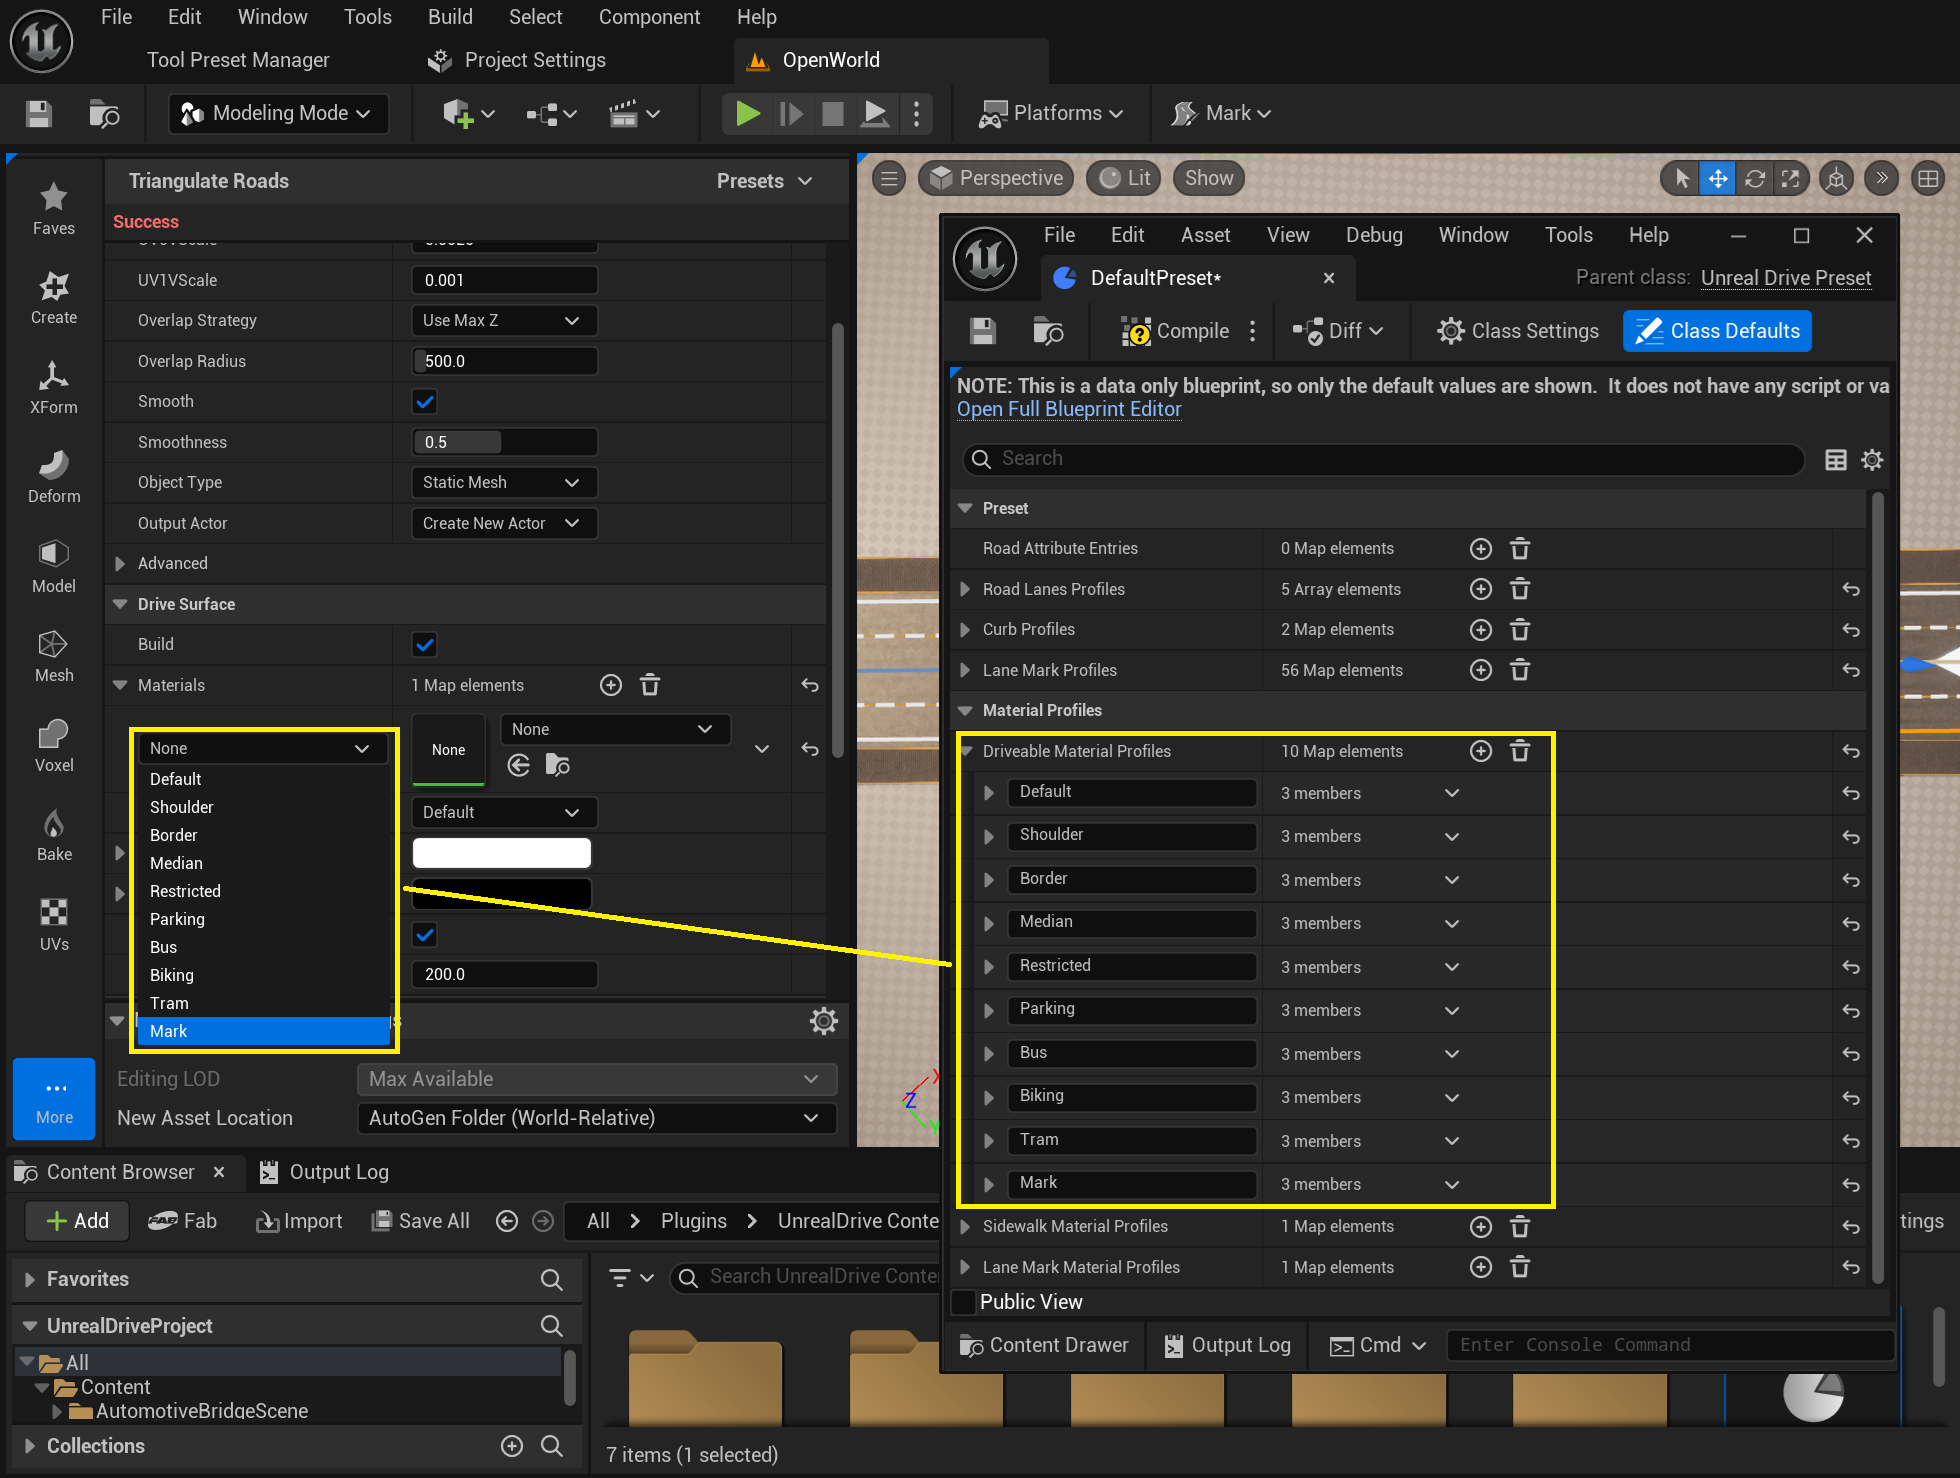Add a Driveable Material Profiles element
The height and width of the screenshot is (1478, 1960).
pos(1481,751)
